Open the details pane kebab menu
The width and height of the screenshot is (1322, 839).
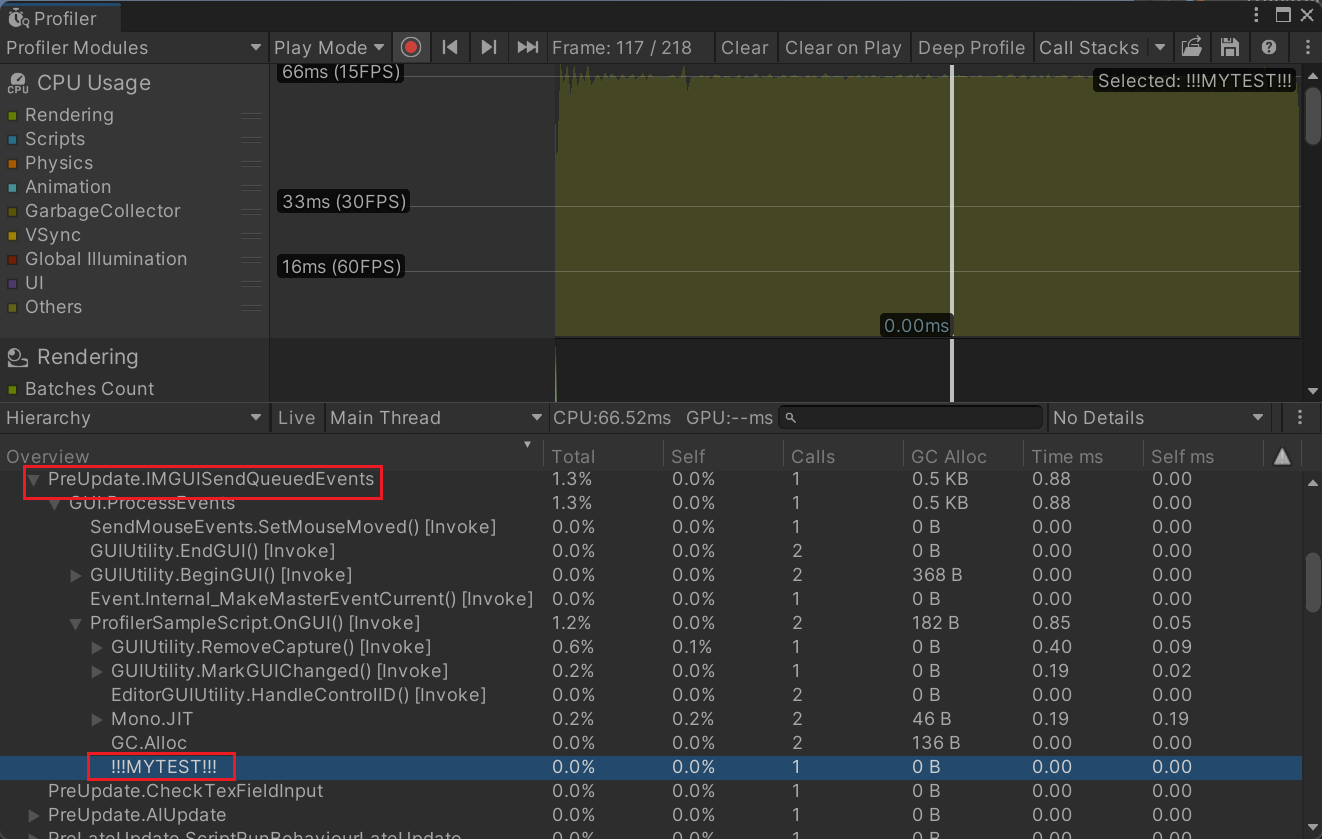coord(1300,418)
